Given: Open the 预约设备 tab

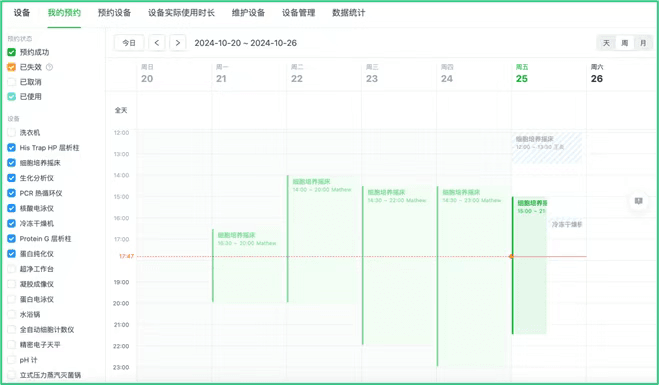Looking at the screenshot, I should [114, 13].
